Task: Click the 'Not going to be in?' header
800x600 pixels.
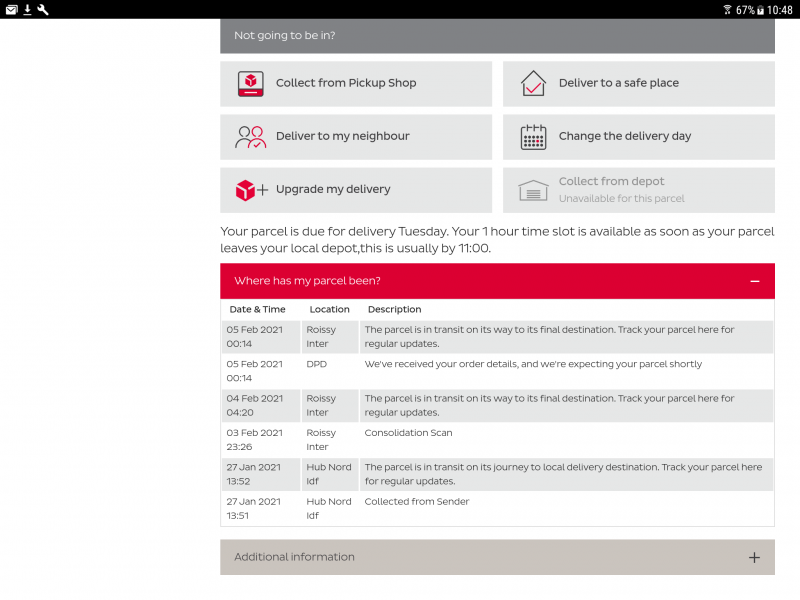Action: 285,35
